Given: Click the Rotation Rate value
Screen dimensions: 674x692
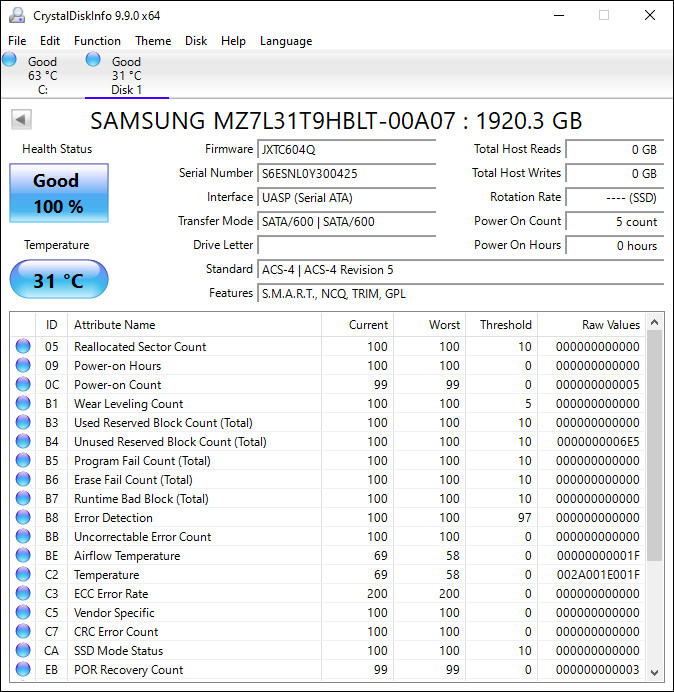Looking at the screenshot, I should click(614, 197).
